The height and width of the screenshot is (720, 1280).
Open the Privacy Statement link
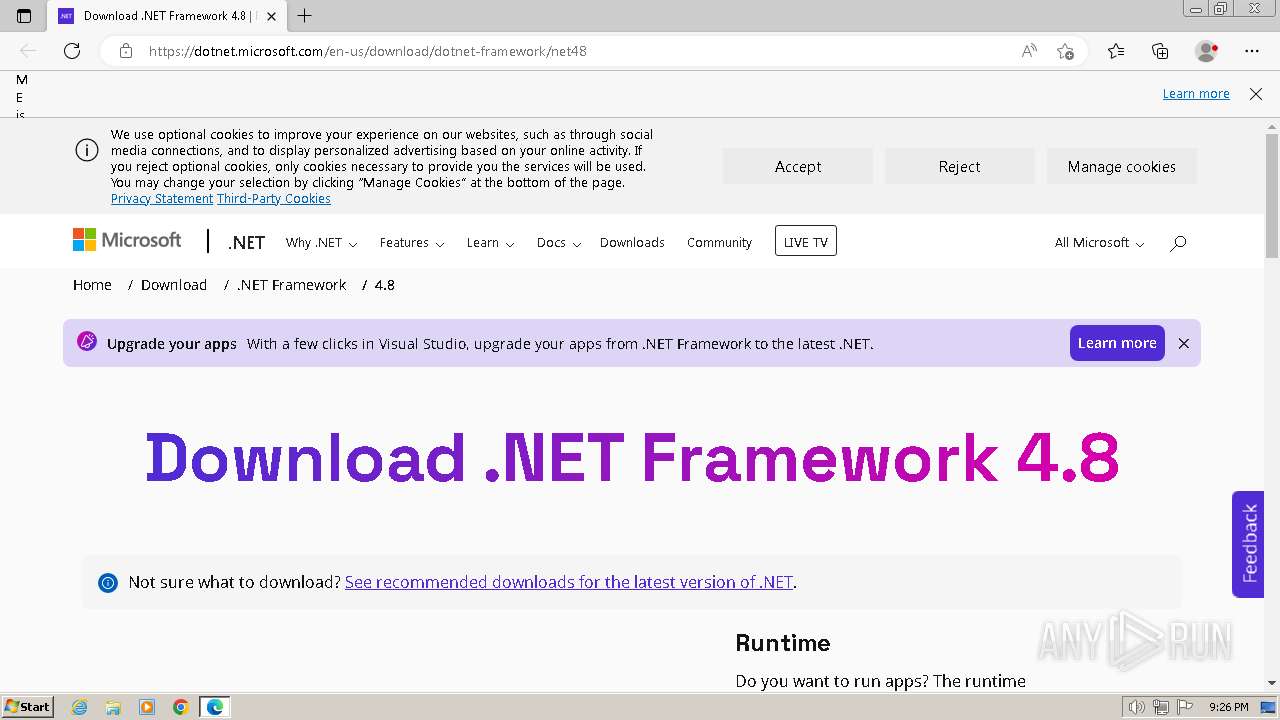point(162,199)
